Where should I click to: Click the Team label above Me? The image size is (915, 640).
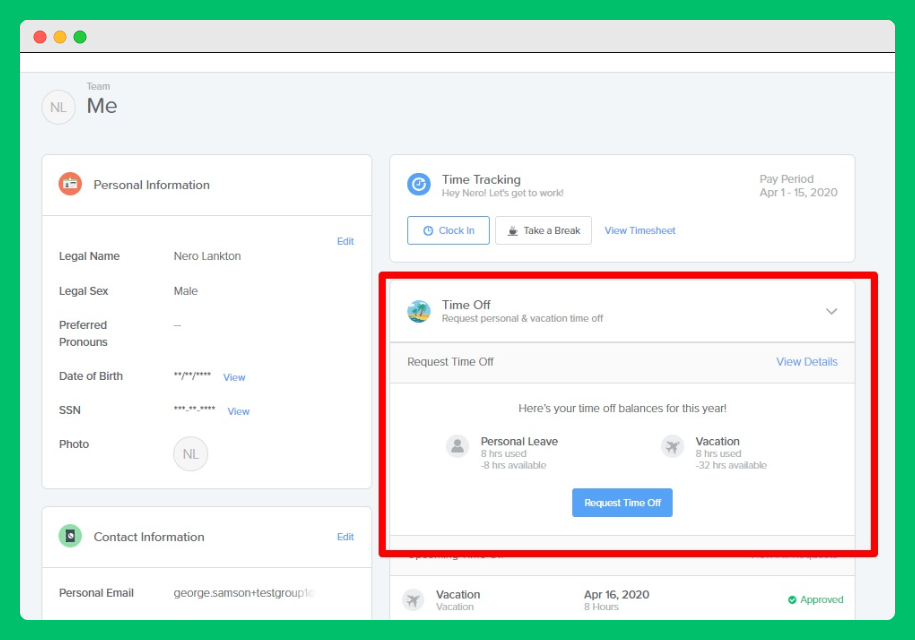[x=98, y=86]
